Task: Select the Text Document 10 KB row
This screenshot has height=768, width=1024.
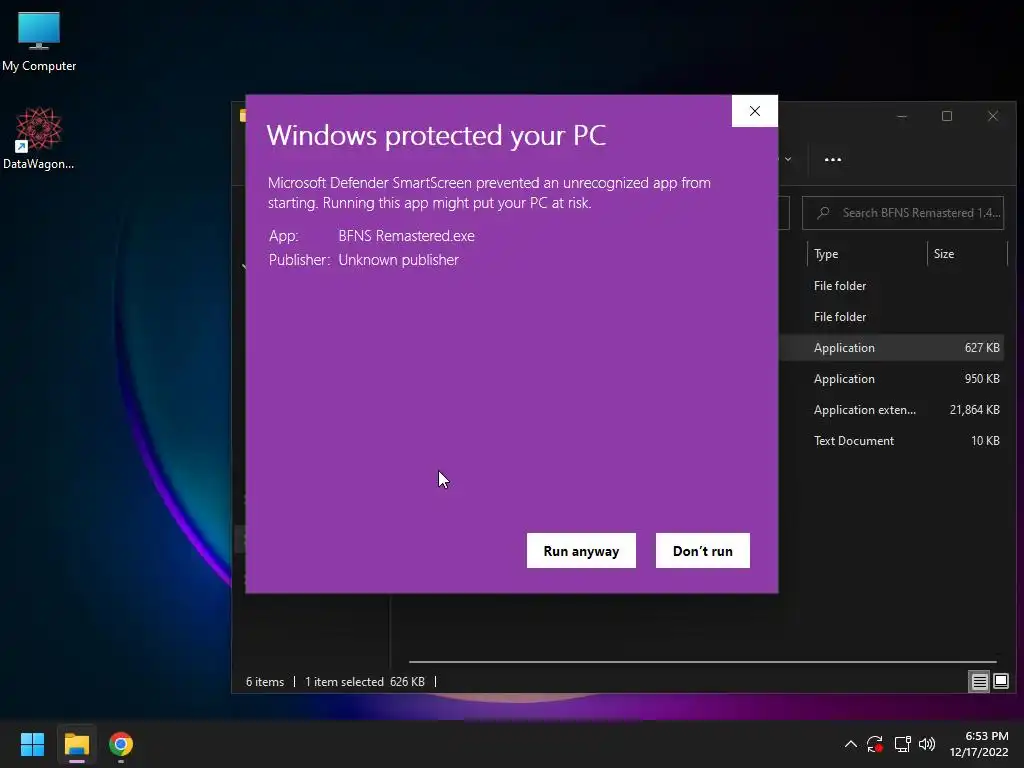Action: pyautogui.click(x=891, y=441)
